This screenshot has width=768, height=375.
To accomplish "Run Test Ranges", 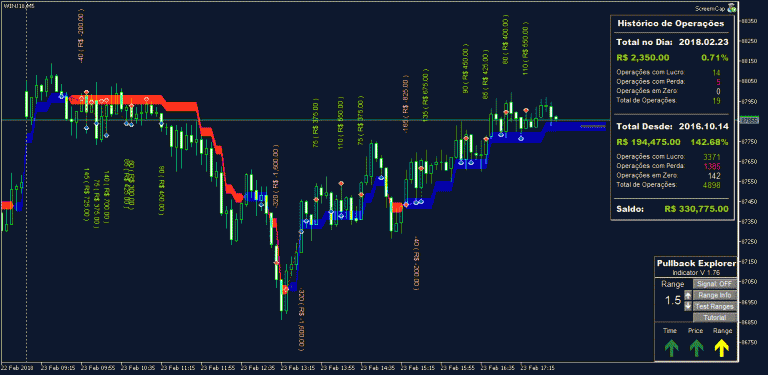I will click(715, 306).
